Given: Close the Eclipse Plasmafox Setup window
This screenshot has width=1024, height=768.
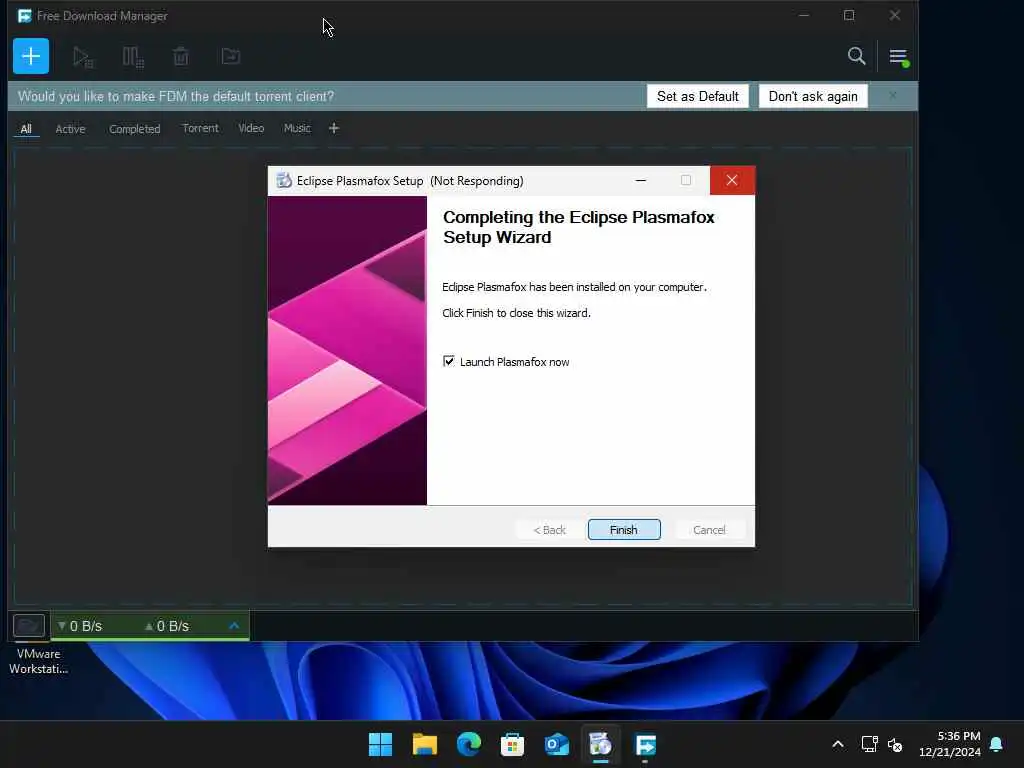Looking at the screenshot, I should pyautogui.click(x=732, y=180).
